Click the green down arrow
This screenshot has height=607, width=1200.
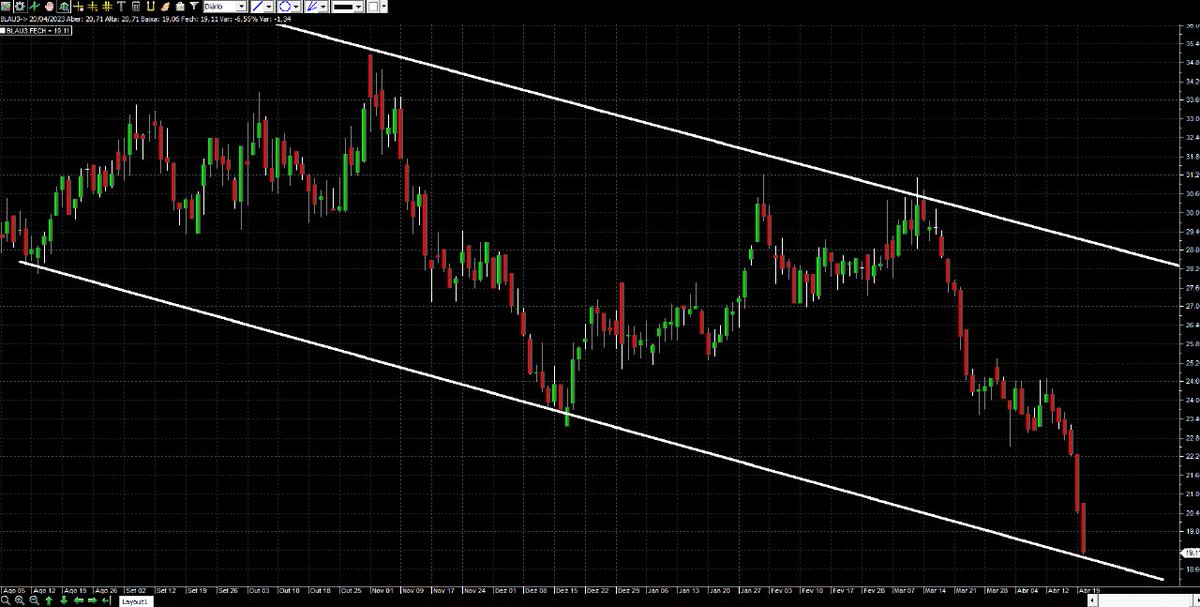pos(63,602)
